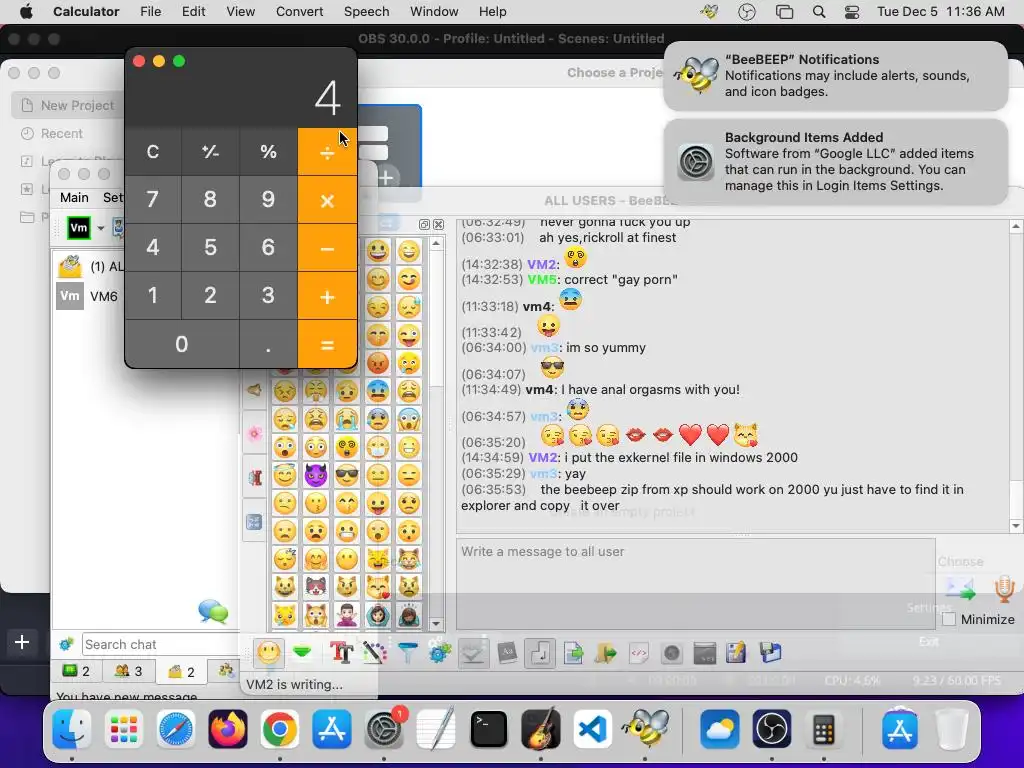Expand the Vm status dropdown arrow
Screen dimensions: 1024x768
click(101, 228)
